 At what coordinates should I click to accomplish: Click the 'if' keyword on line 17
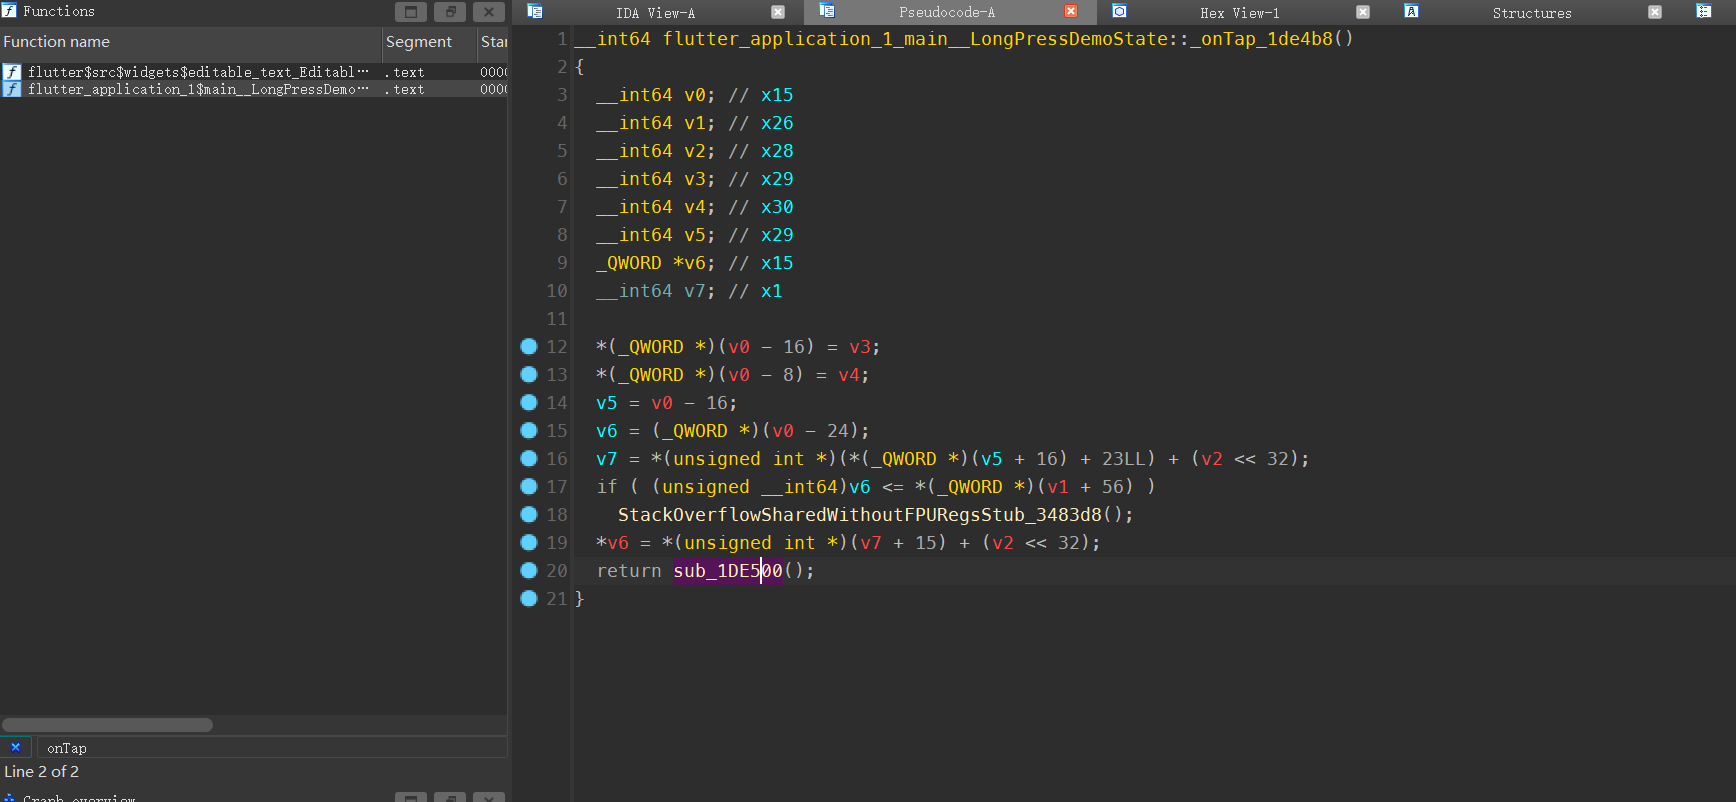tap(607, 487)
